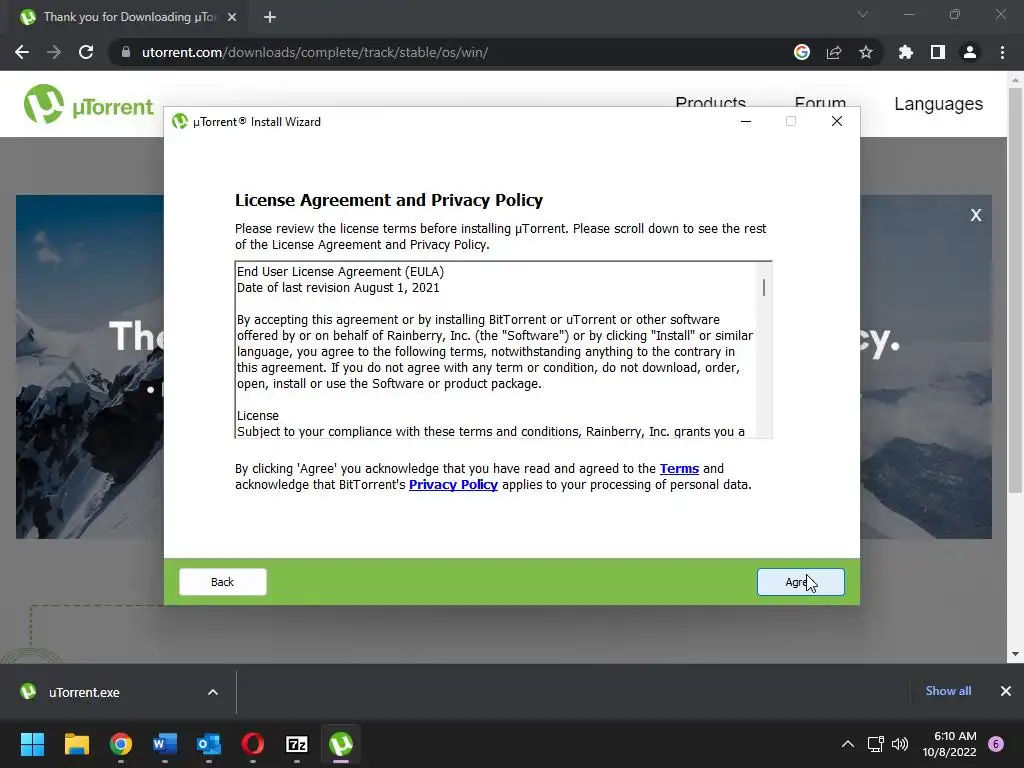Screen dimensions: 1024x768
Task: Click the EULA text box scrollbar thumb
Action: 763,287
